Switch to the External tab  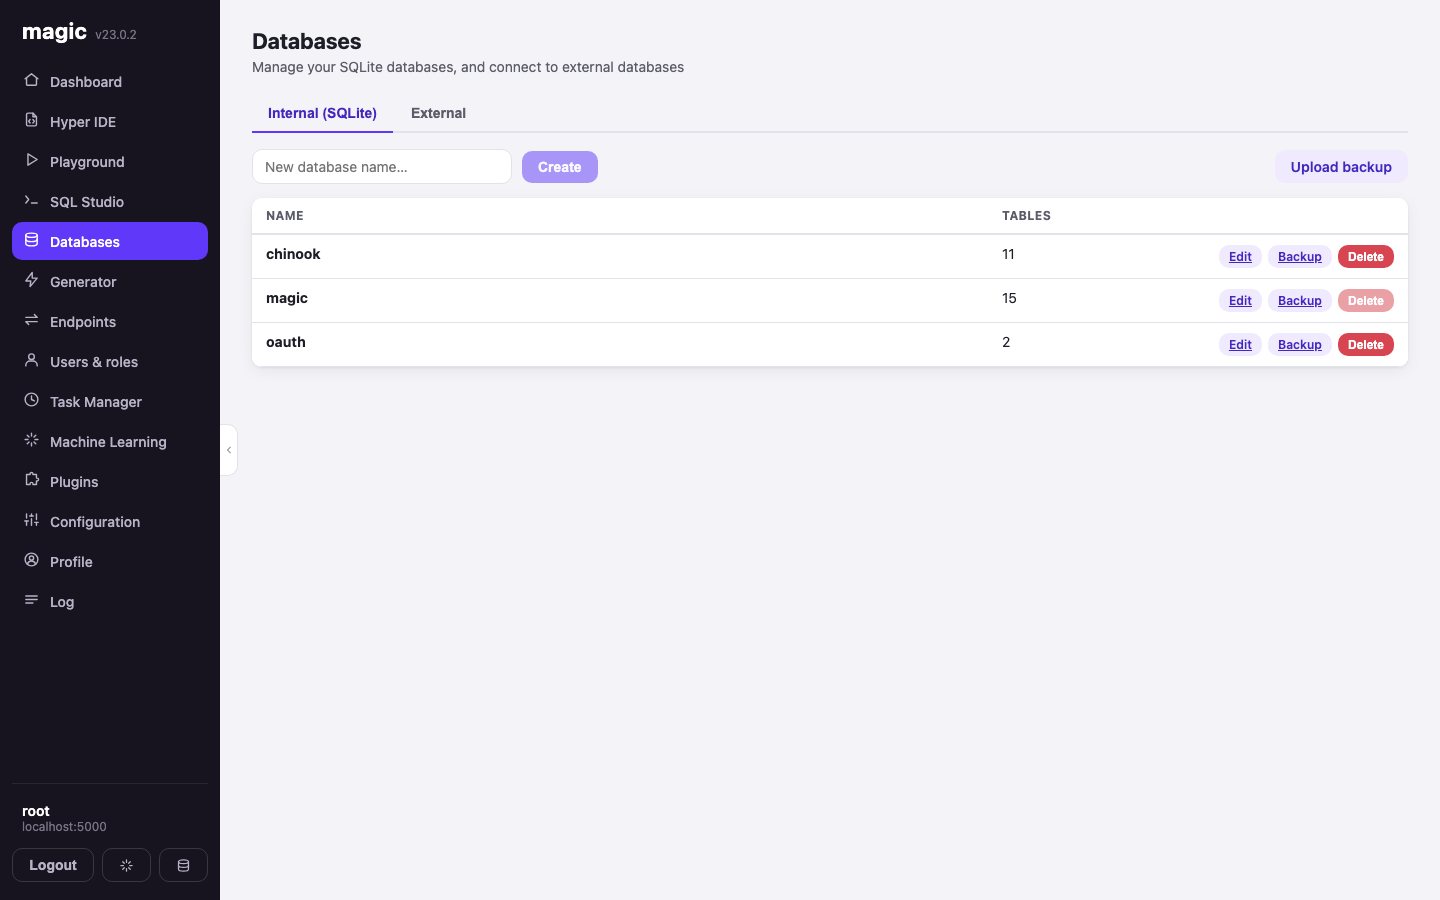pos(438,113)
